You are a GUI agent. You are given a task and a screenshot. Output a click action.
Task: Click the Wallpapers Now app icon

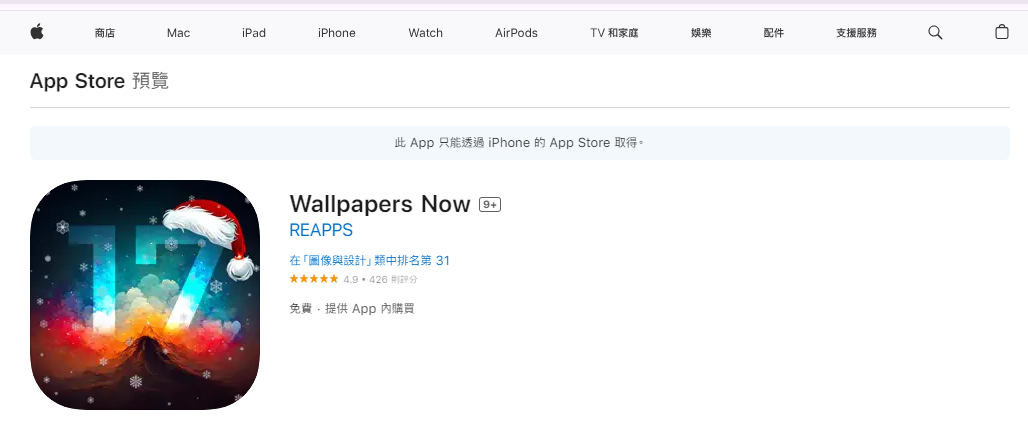pos(145,295)
